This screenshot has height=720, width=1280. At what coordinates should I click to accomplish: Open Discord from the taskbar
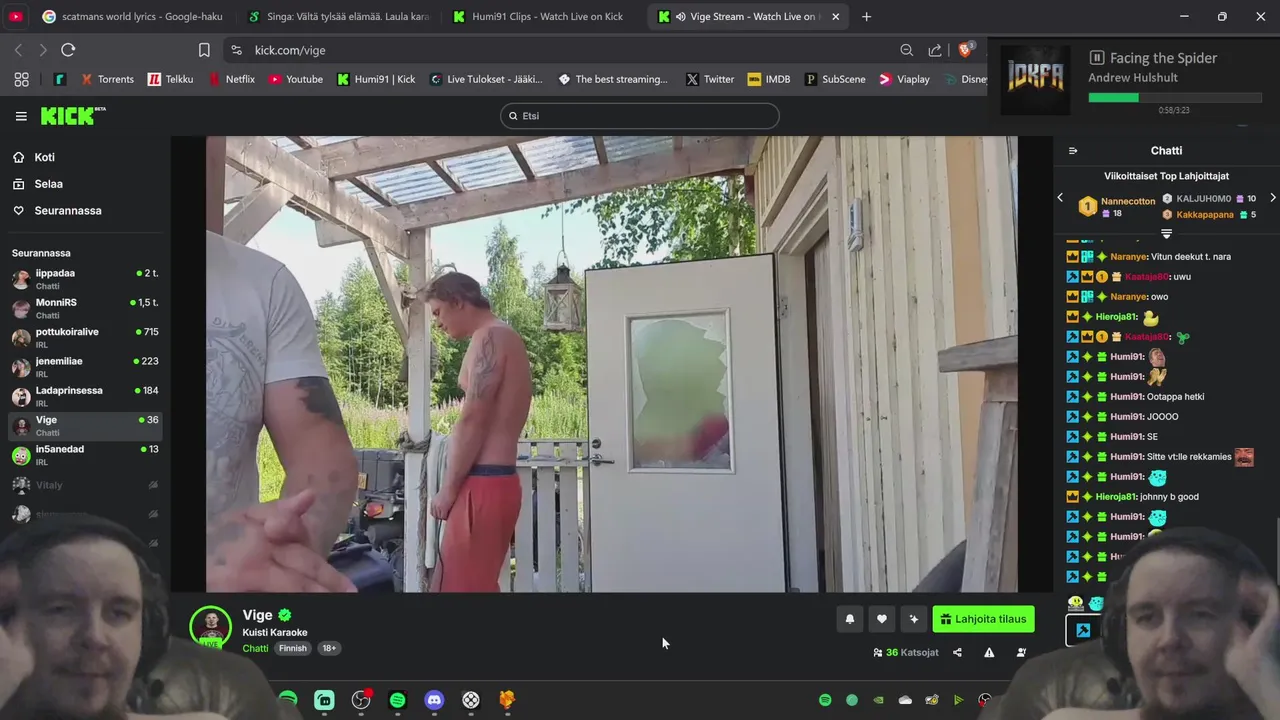coord(434,700)
